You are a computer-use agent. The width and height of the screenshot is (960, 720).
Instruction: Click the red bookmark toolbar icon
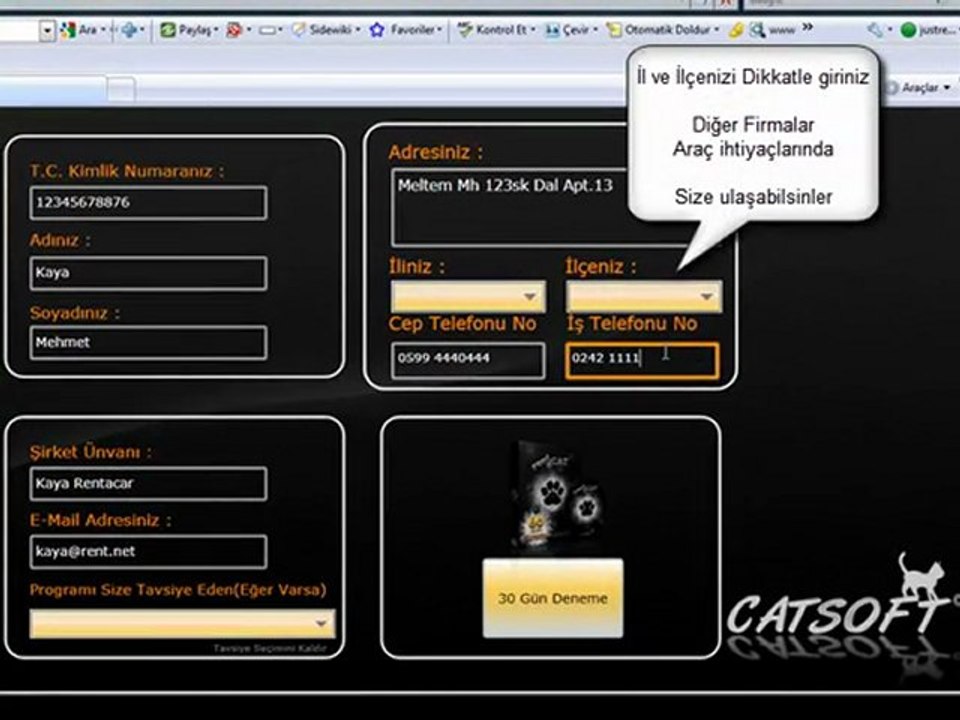coord(234,29)
